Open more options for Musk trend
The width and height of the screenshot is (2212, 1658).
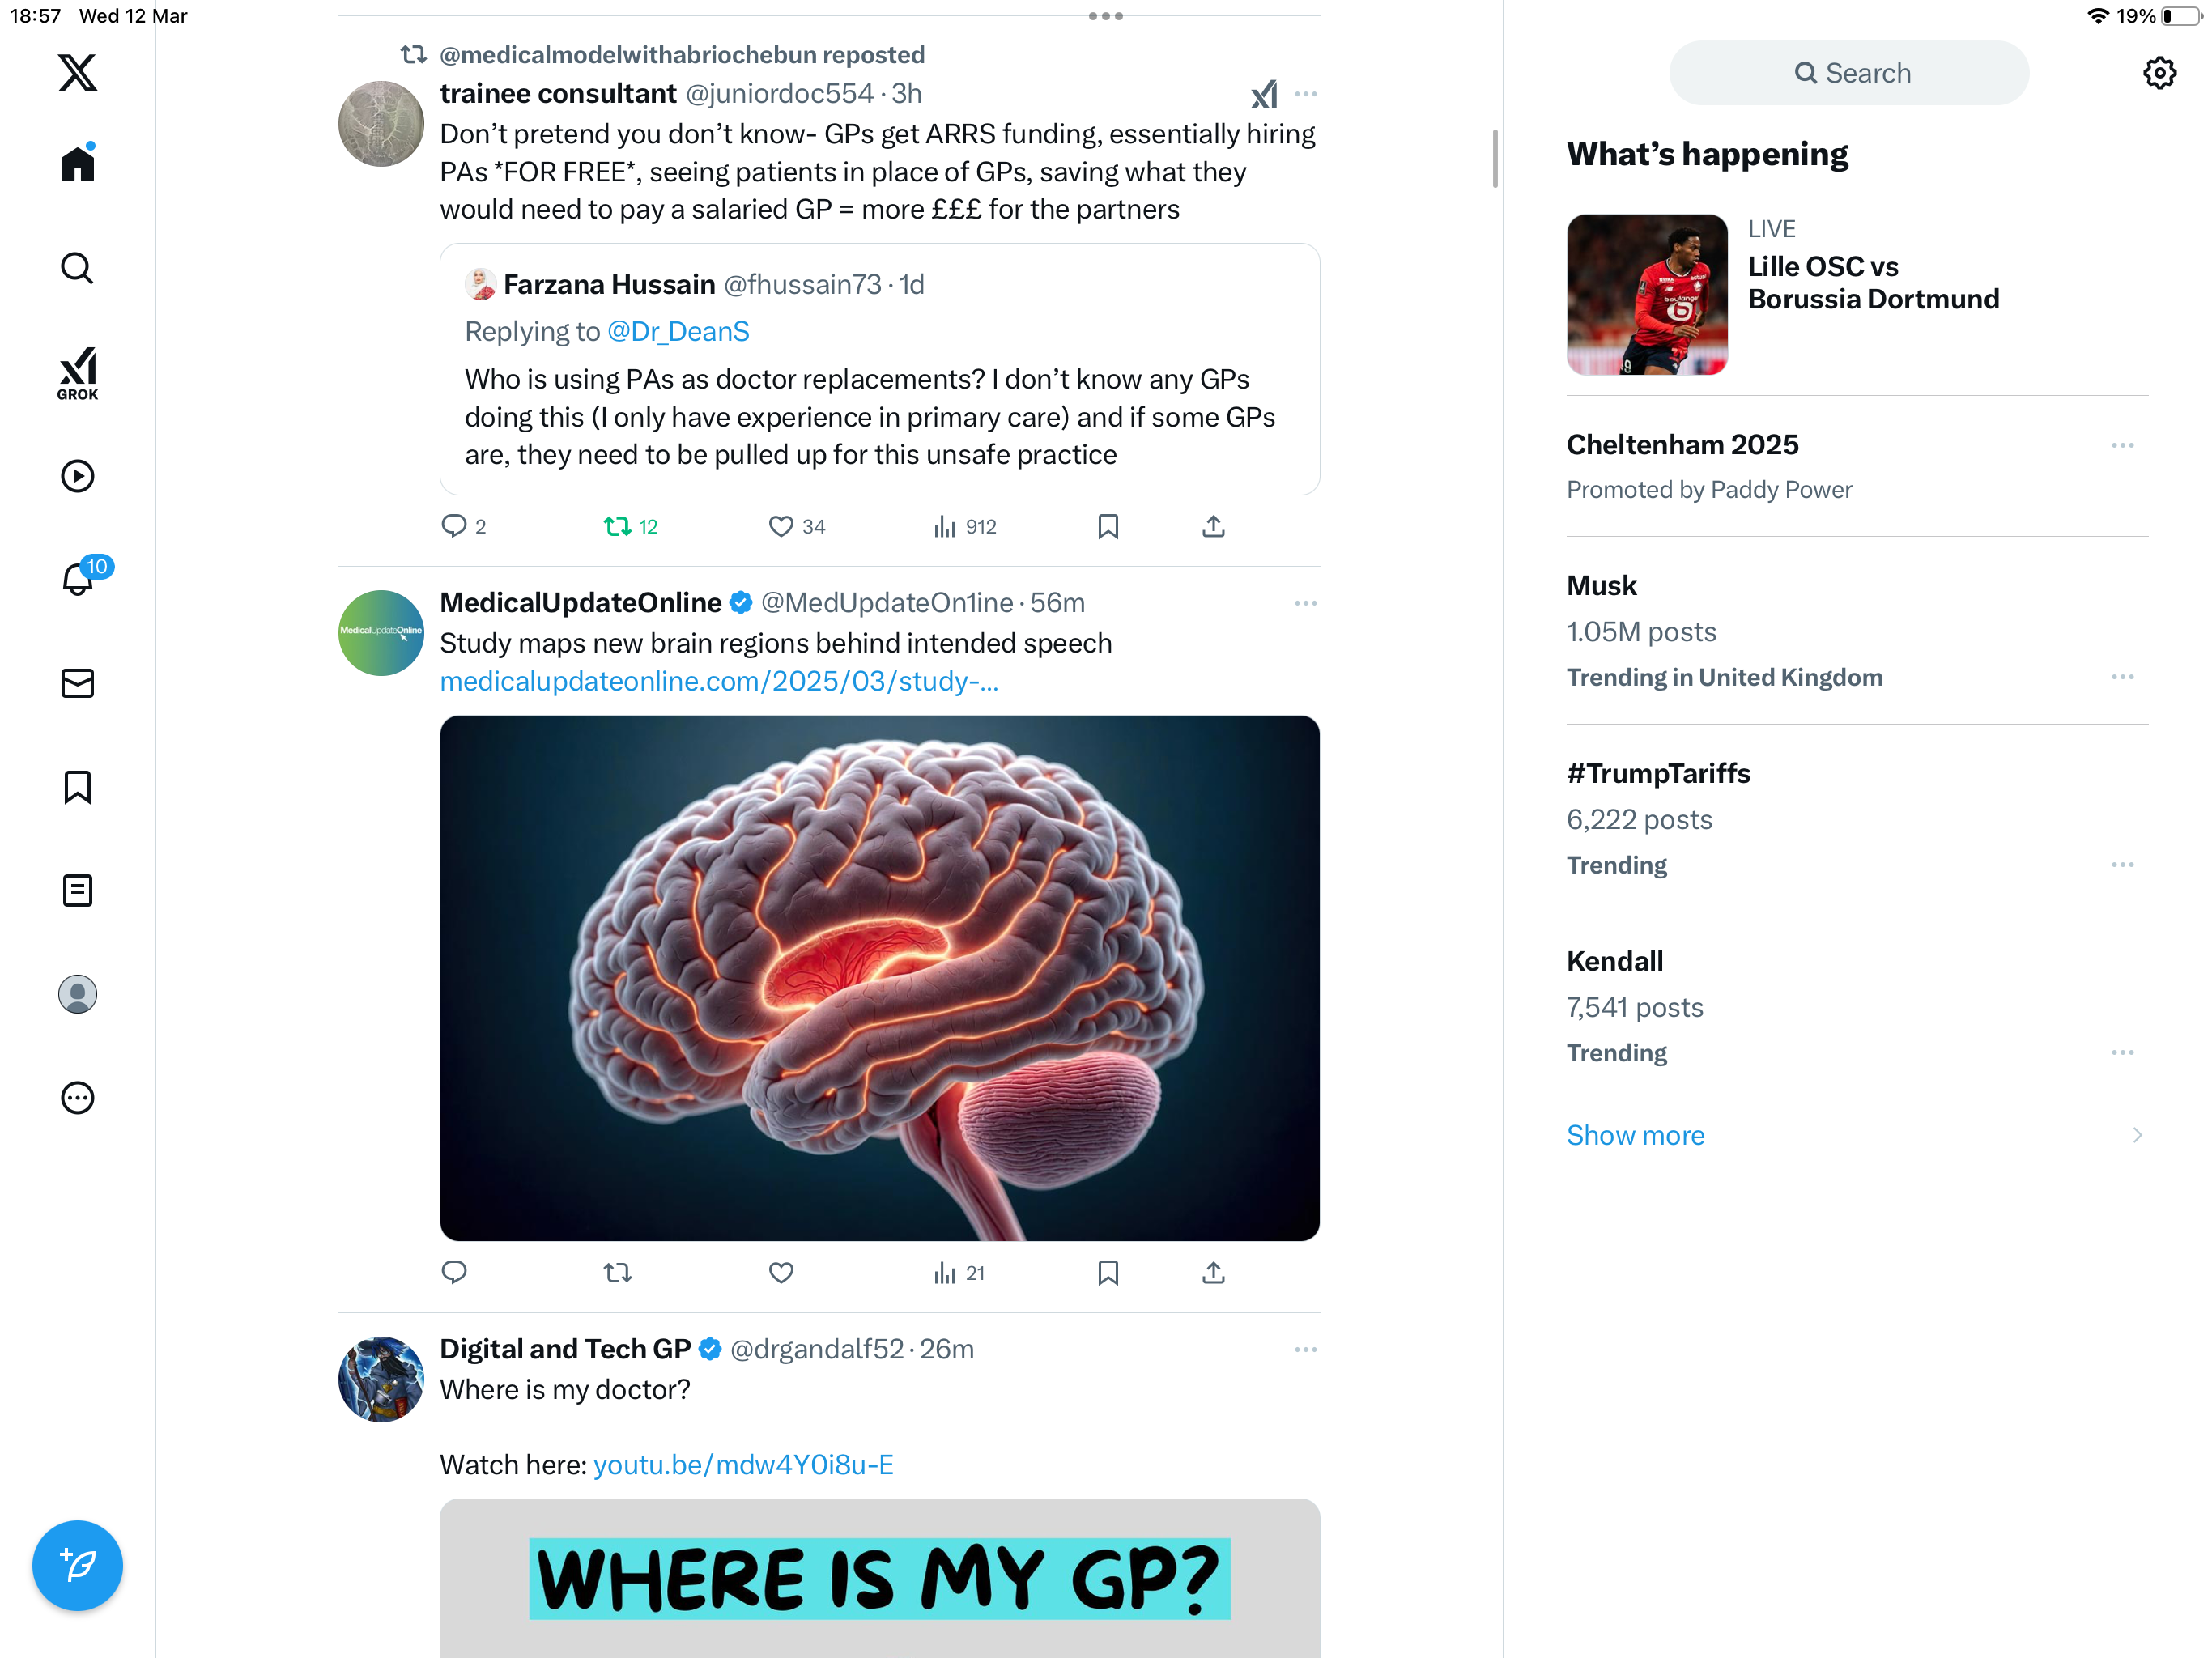2122,677
